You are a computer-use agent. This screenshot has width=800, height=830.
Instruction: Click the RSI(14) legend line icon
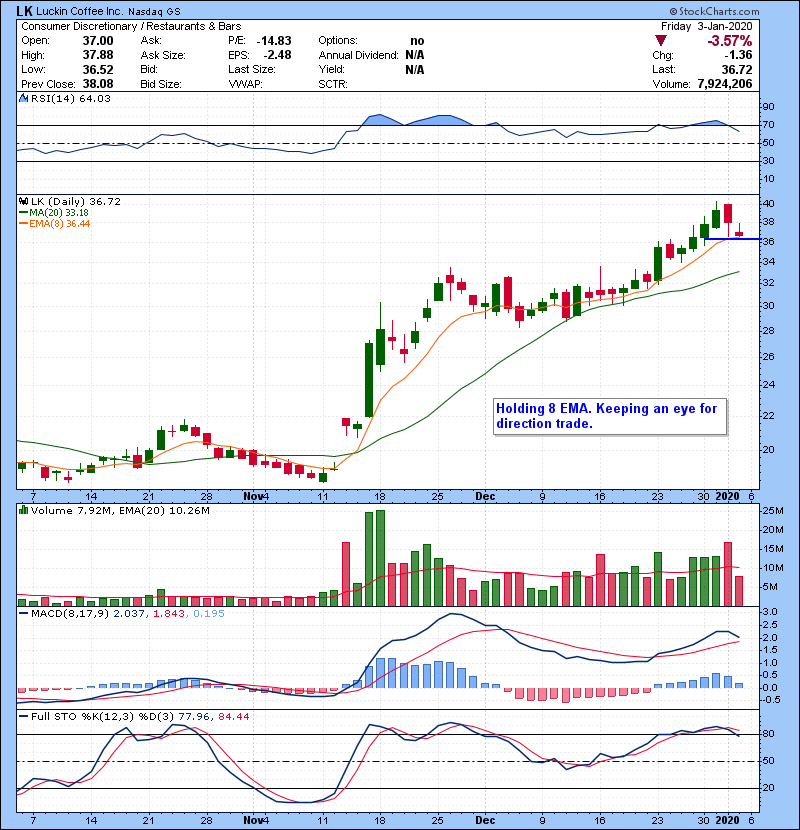[x=22, y=98]
